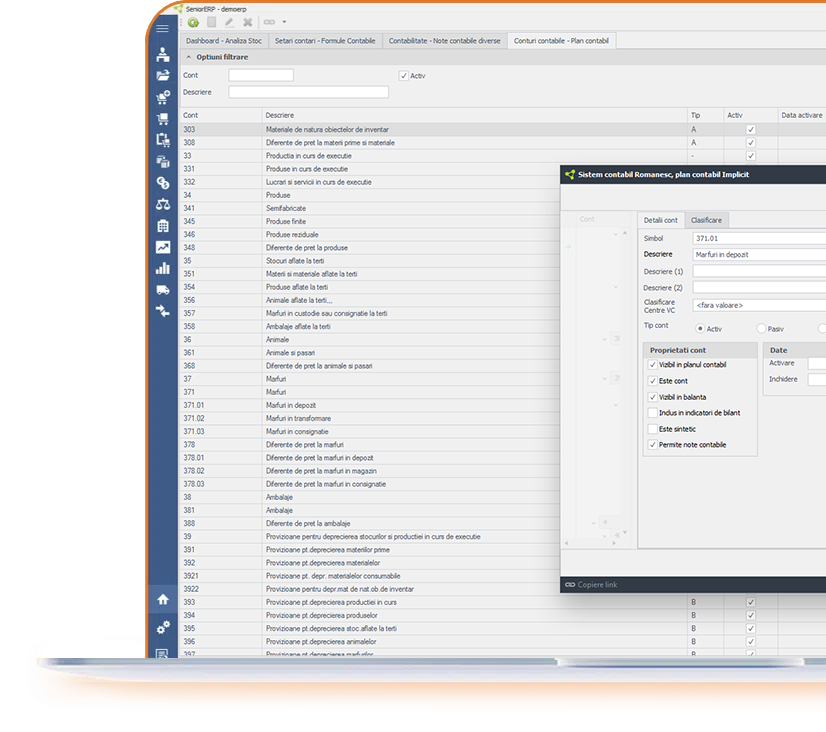The width and height of the screenshot is (826, 732).
Task: Open dropdown arrow next to link toolbar icon
Action: click(x=284, y=22)
